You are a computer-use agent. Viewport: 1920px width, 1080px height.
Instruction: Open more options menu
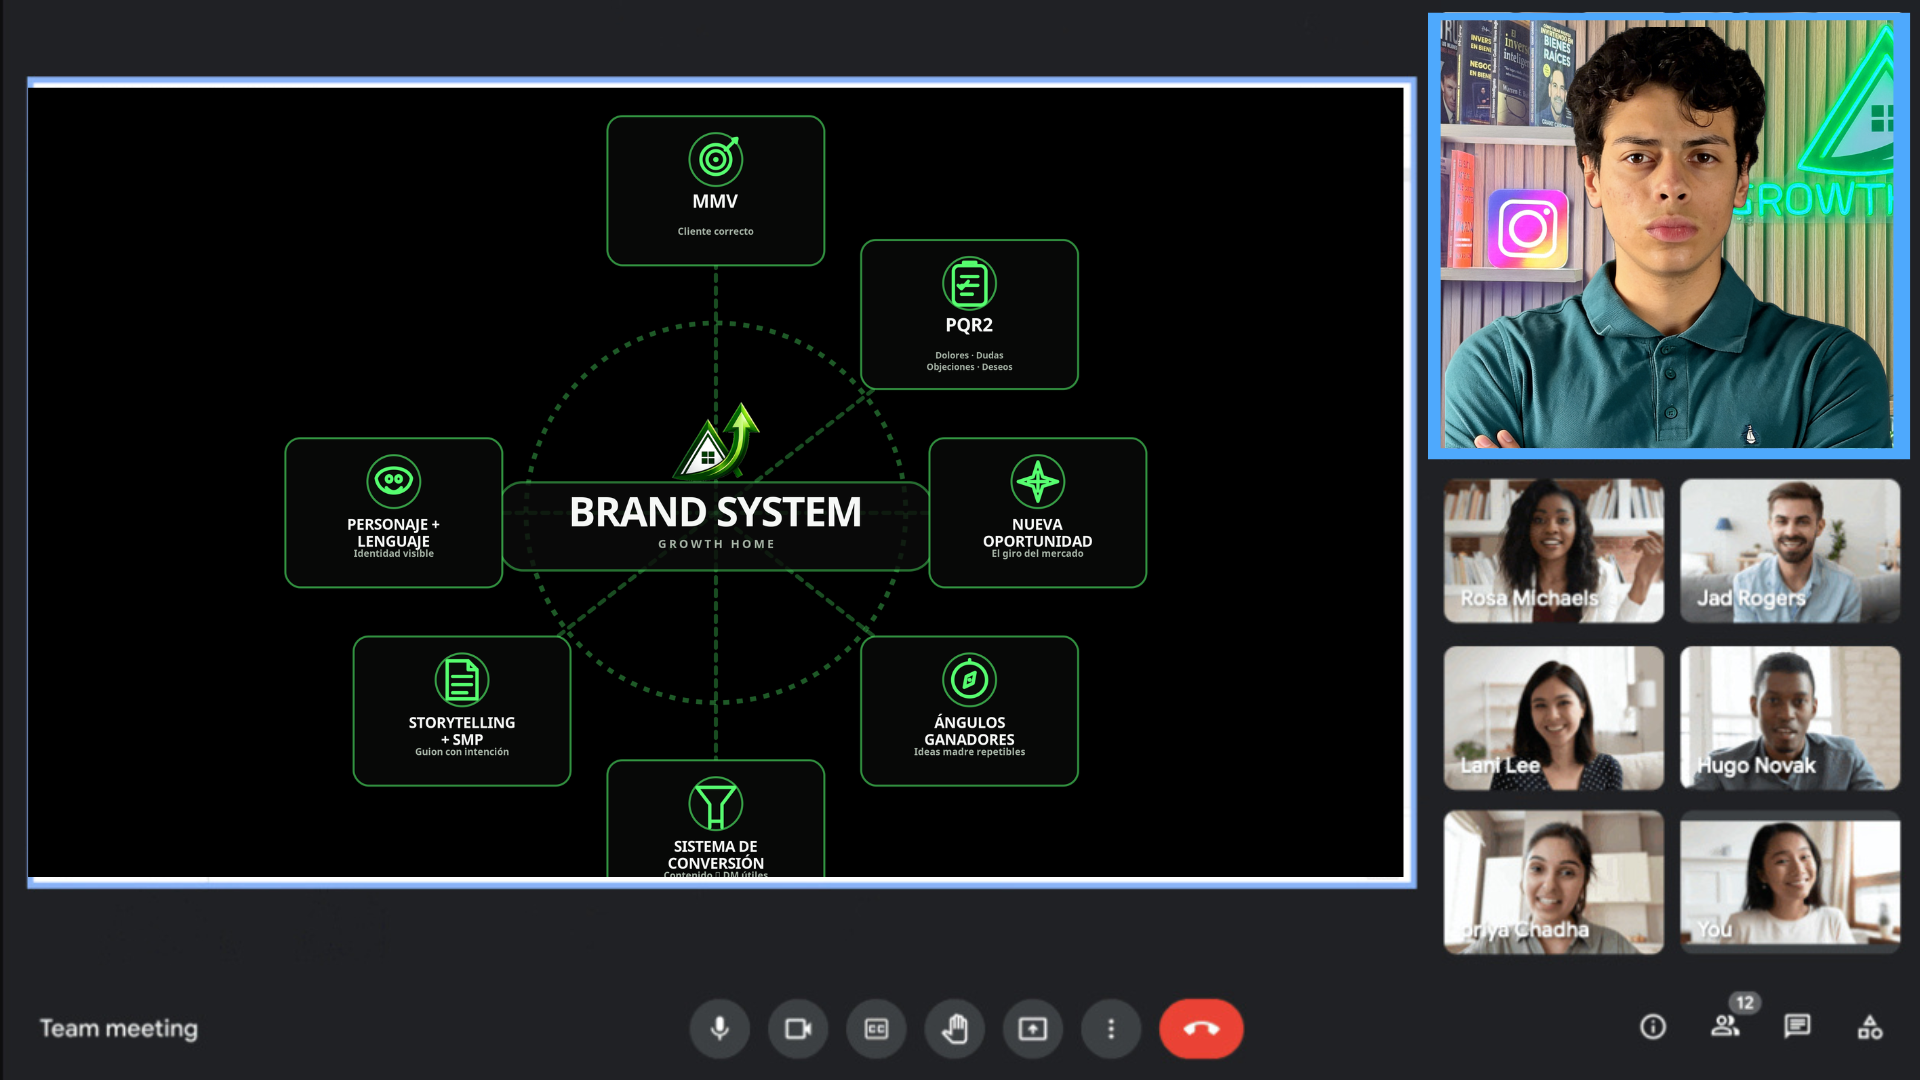pos(1110,1028)
